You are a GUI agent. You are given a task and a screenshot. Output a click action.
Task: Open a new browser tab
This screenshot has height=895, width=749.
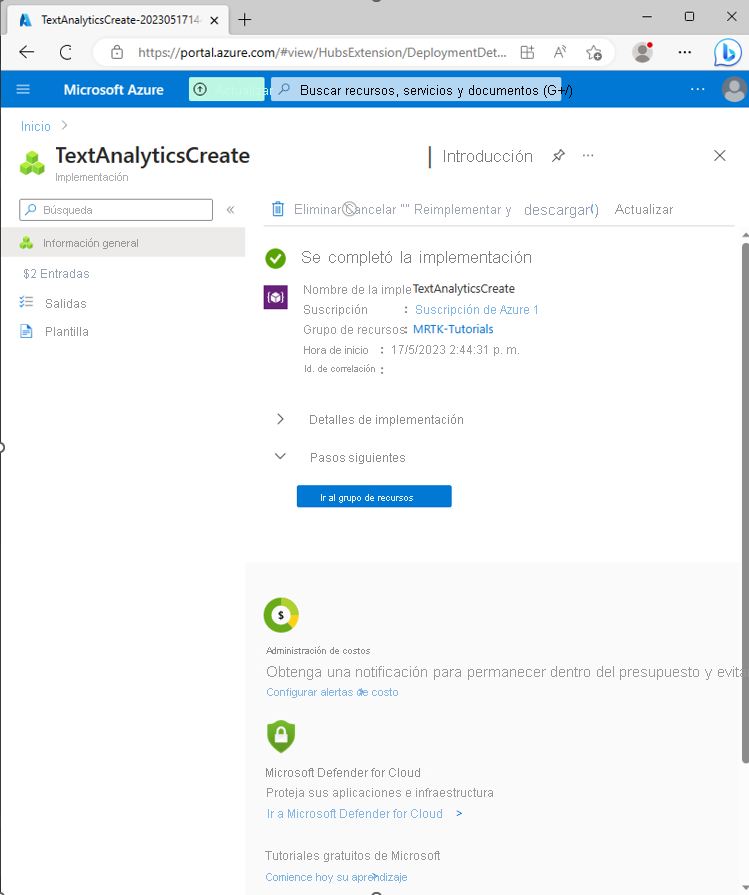pyautogui.click(x=244, y=20)
